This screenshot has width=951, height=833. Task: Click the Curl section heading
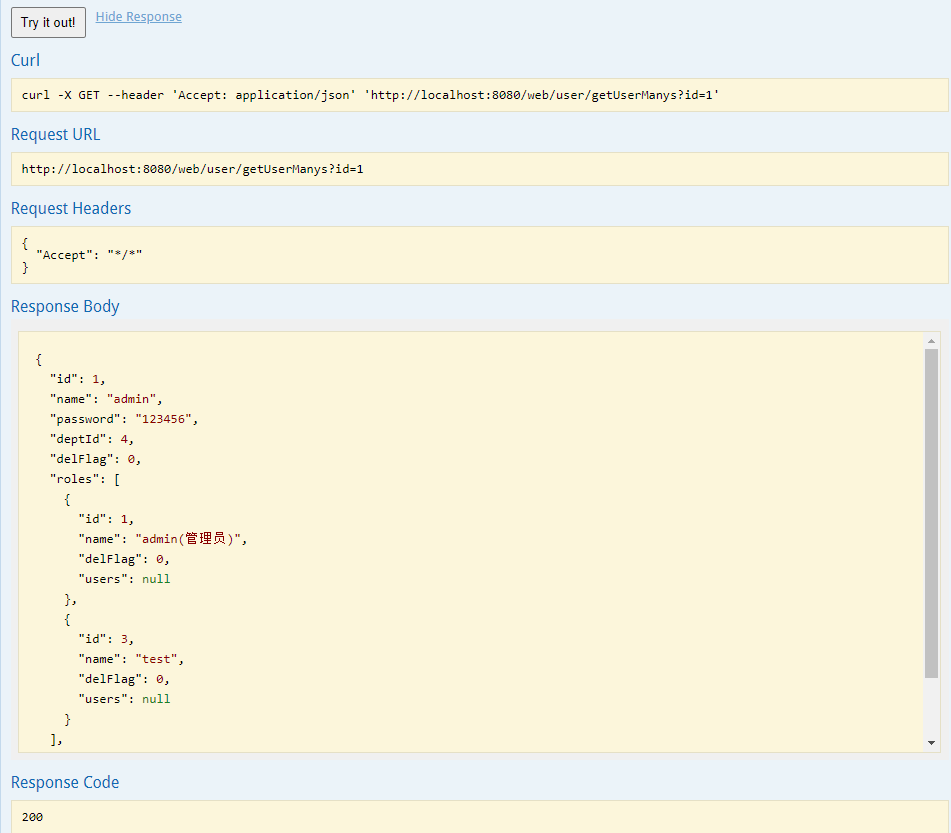pyautogui.click(x=25, y=60)
